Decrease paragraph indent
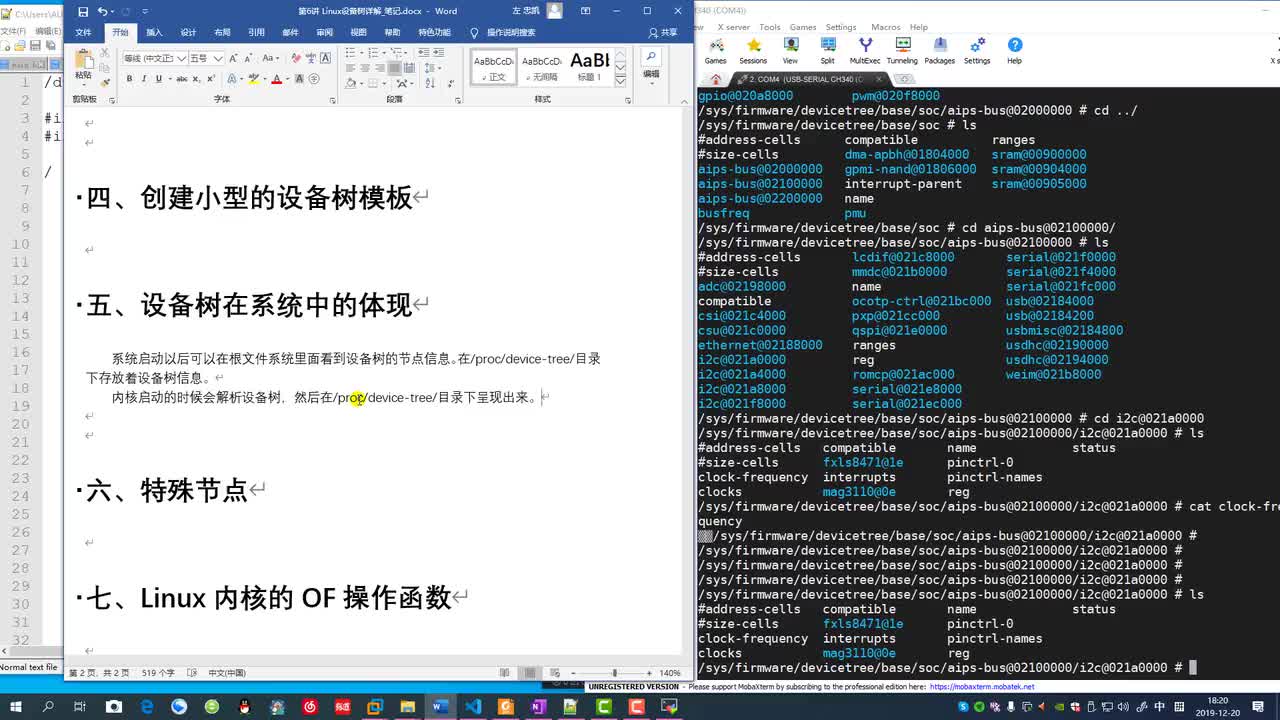Image resolution: width=1280 pixels, height=720 pixels. (423, 52)
